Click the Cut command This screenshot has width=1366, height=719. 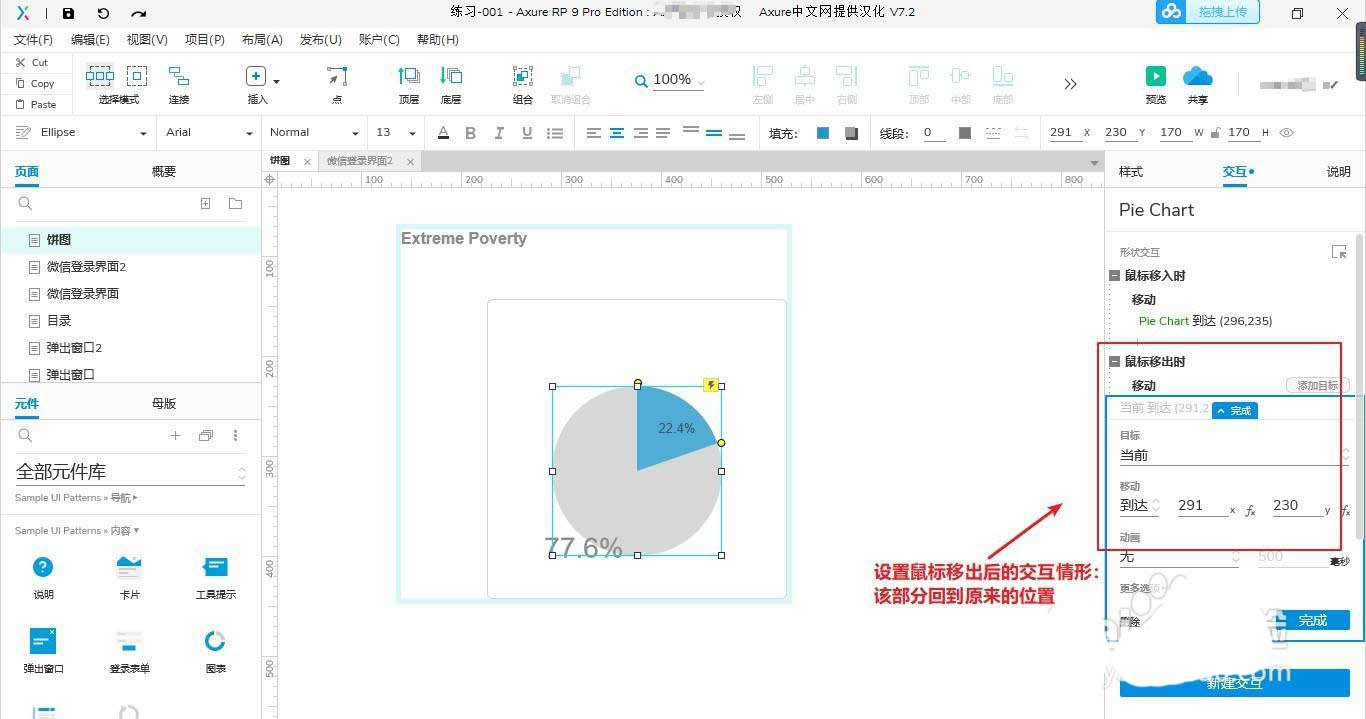pos(32,62)
